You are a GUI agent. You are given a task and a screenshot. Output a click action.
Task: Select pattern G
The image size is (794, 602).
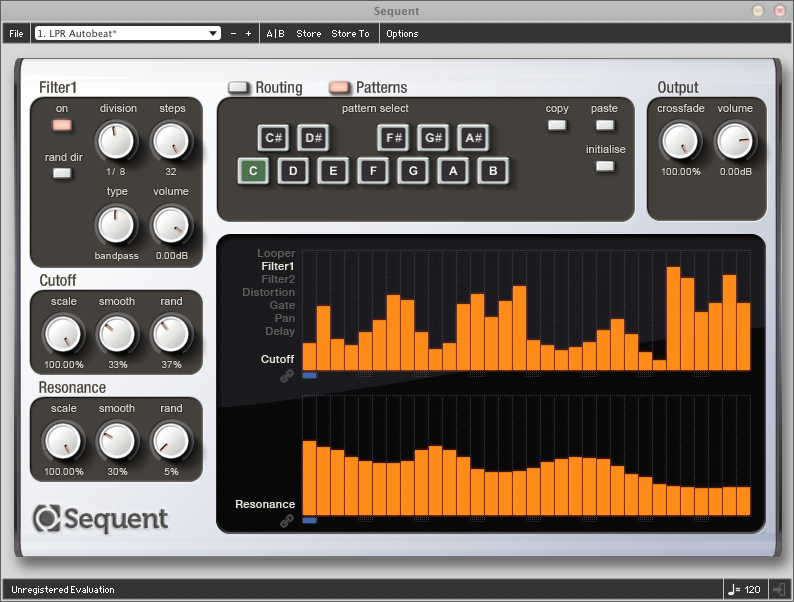[x=413, y=171]
